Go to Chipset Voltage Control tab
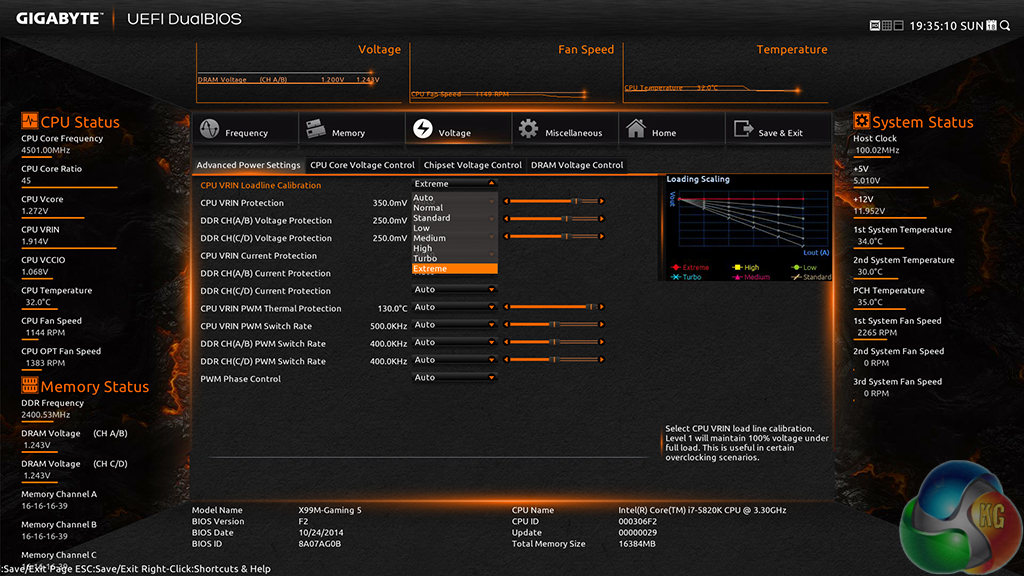Image resolution: width=1024 pixels, height=576 pixels. coord(473,165)
